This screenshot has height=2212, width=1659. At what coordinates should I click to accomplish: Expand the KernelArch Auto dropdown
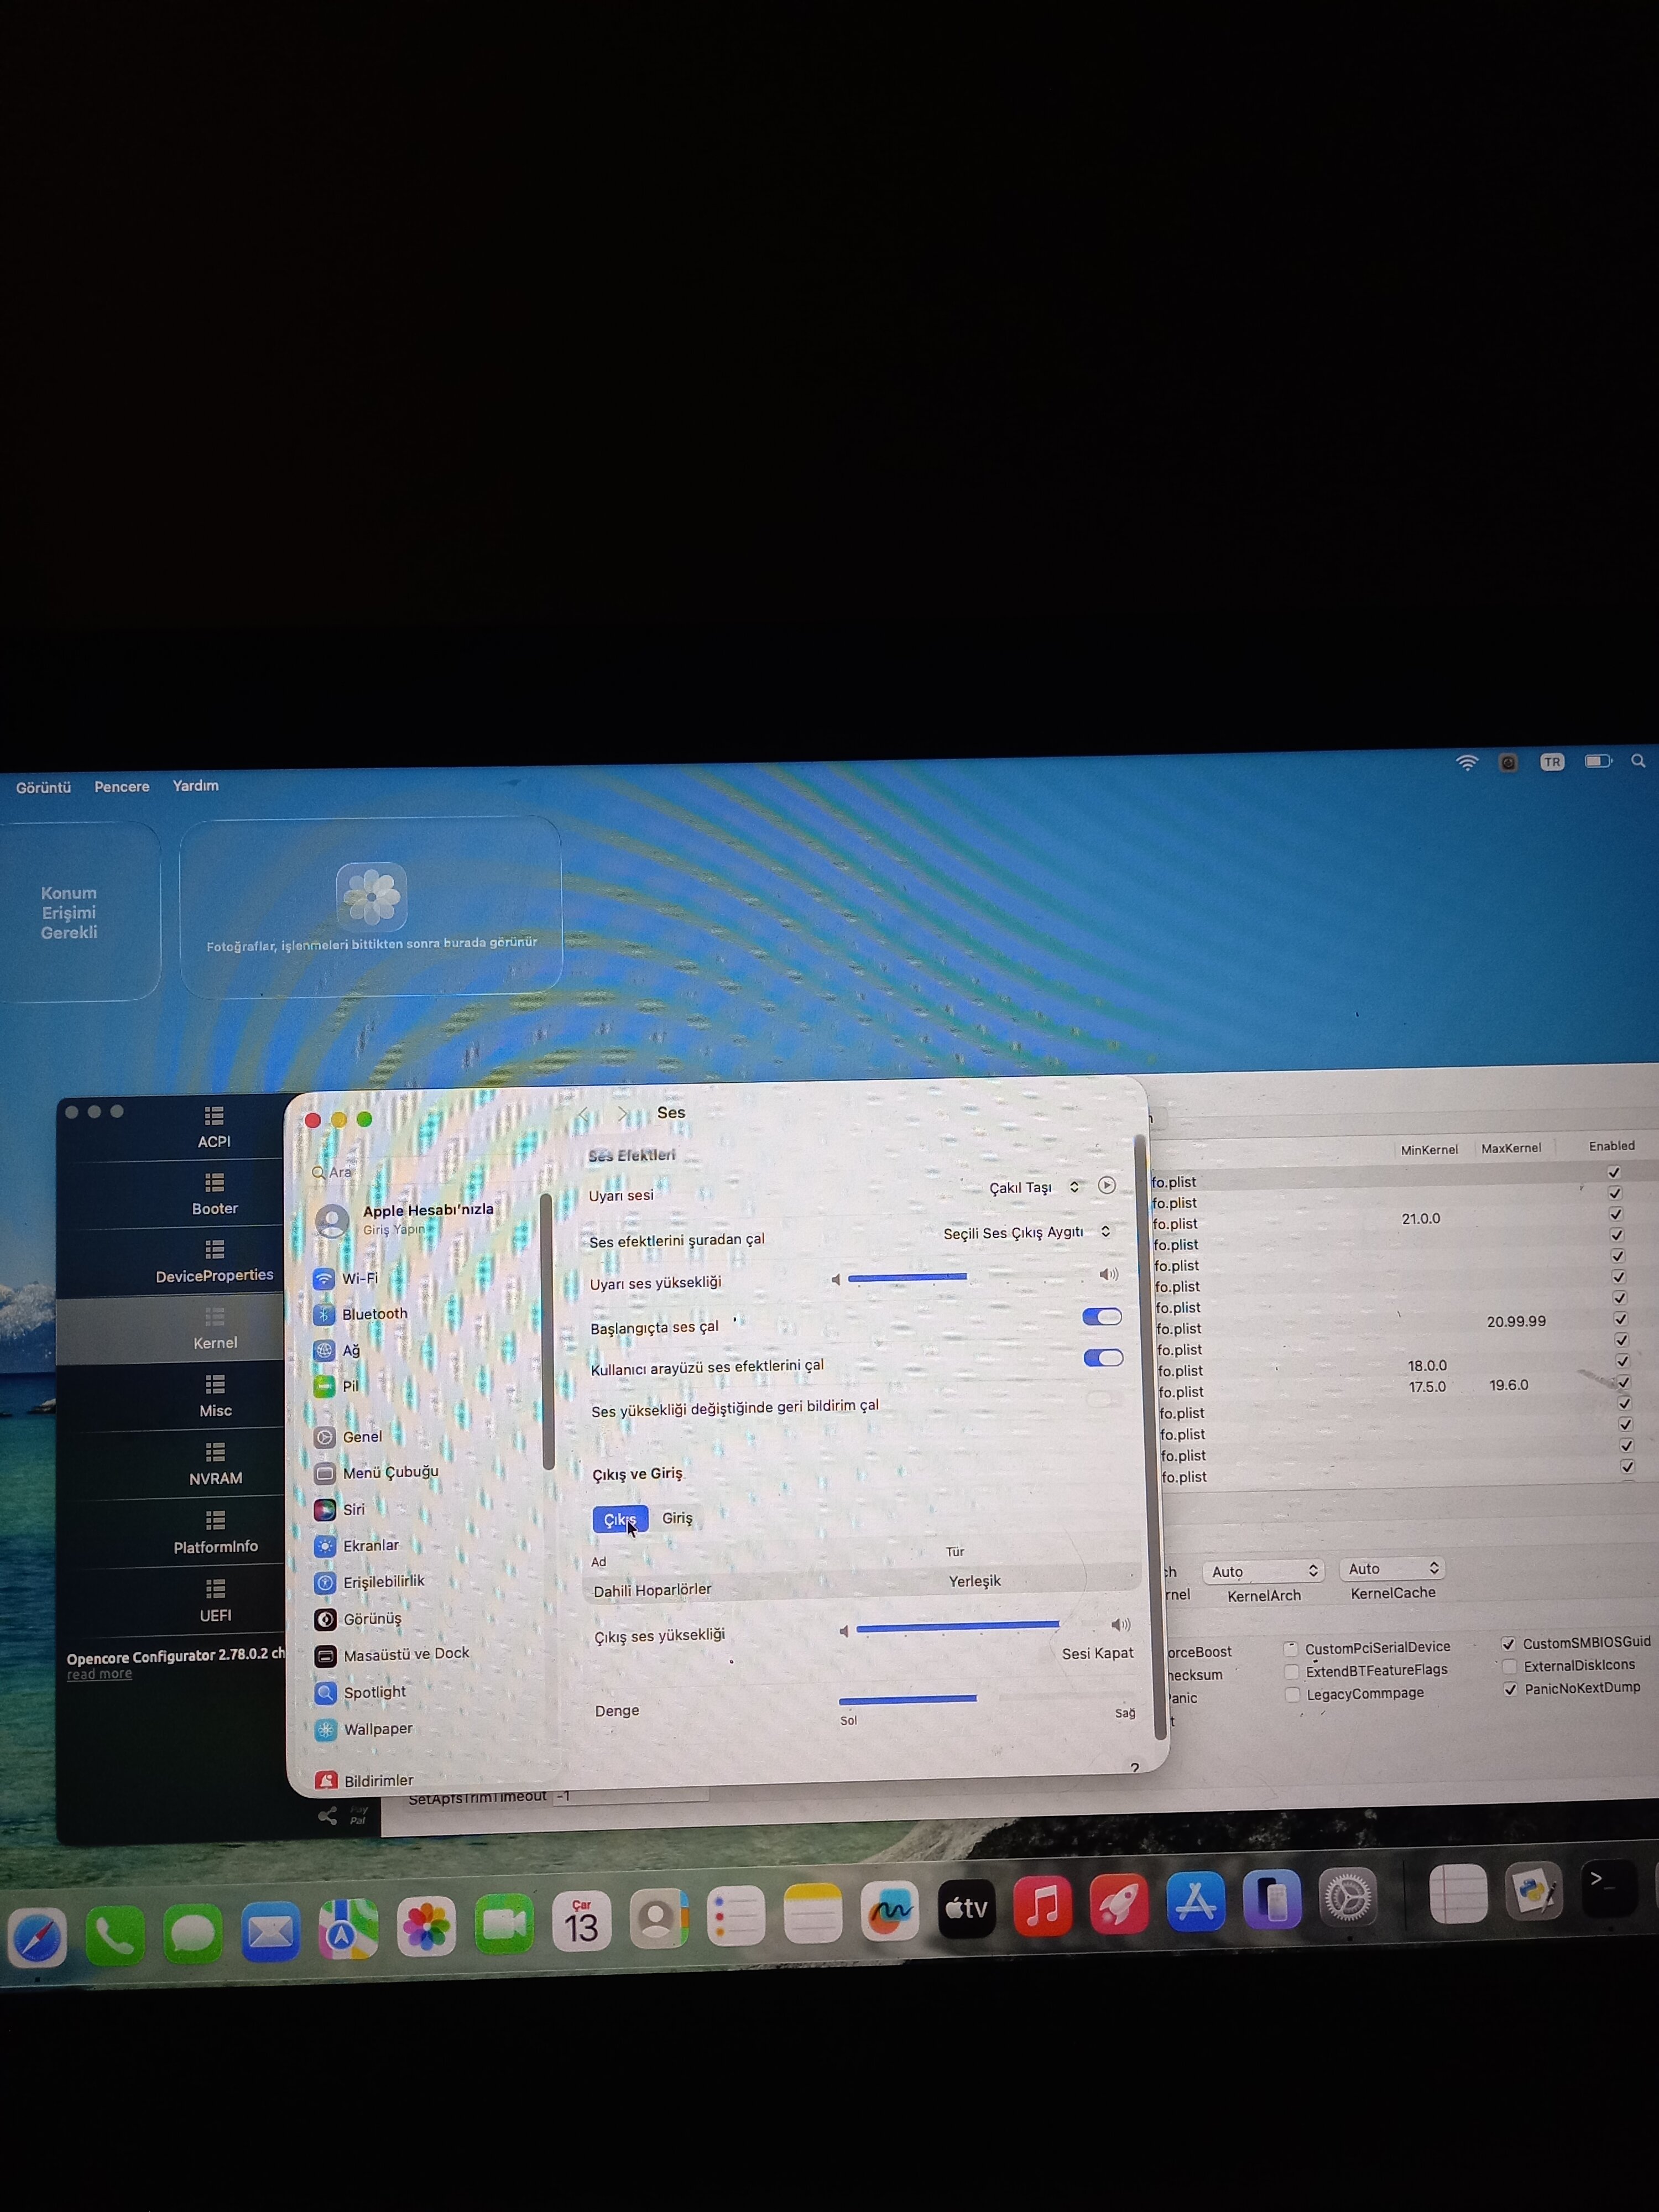(1264, 1571)
